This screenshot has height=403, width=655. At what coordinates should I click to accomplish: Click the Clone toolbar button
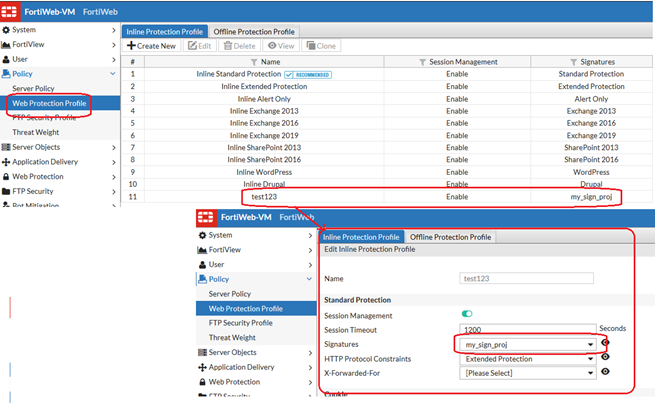(321, 46)
